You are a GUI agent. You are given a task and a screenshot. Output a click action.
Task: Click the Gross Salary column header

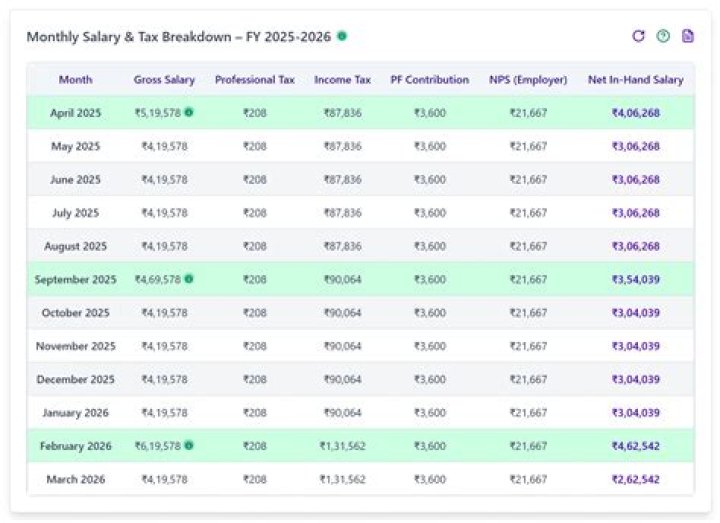click(x=165, y=80)
